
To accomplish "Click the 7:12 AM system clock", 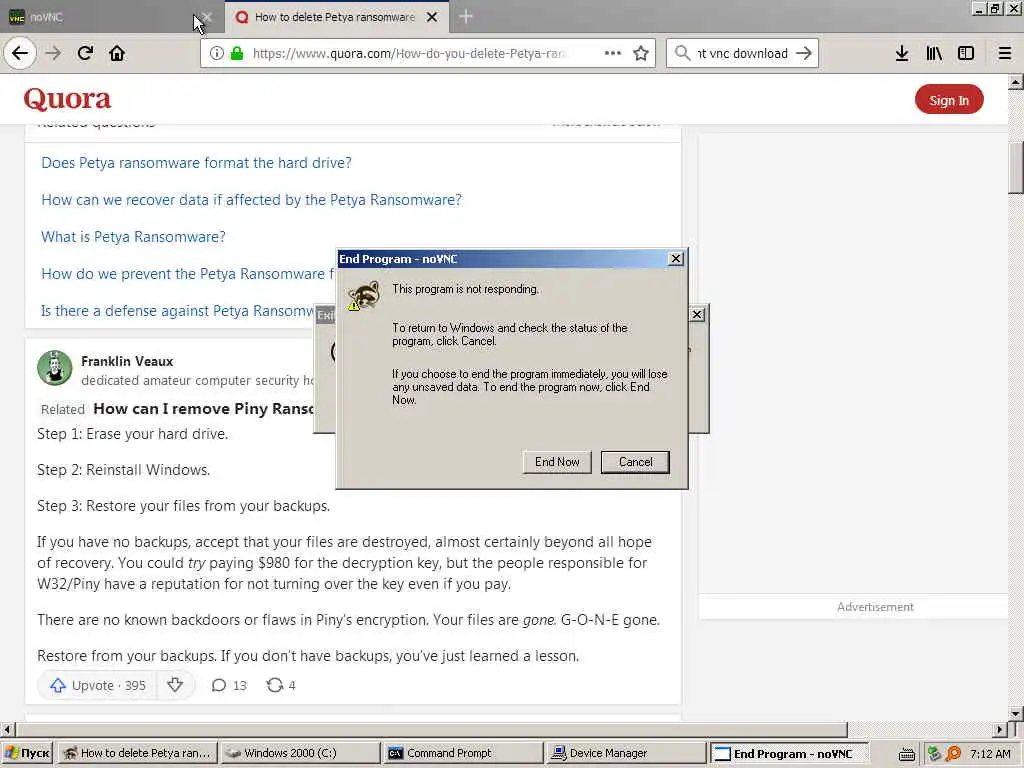I will (x=990, y=754).
